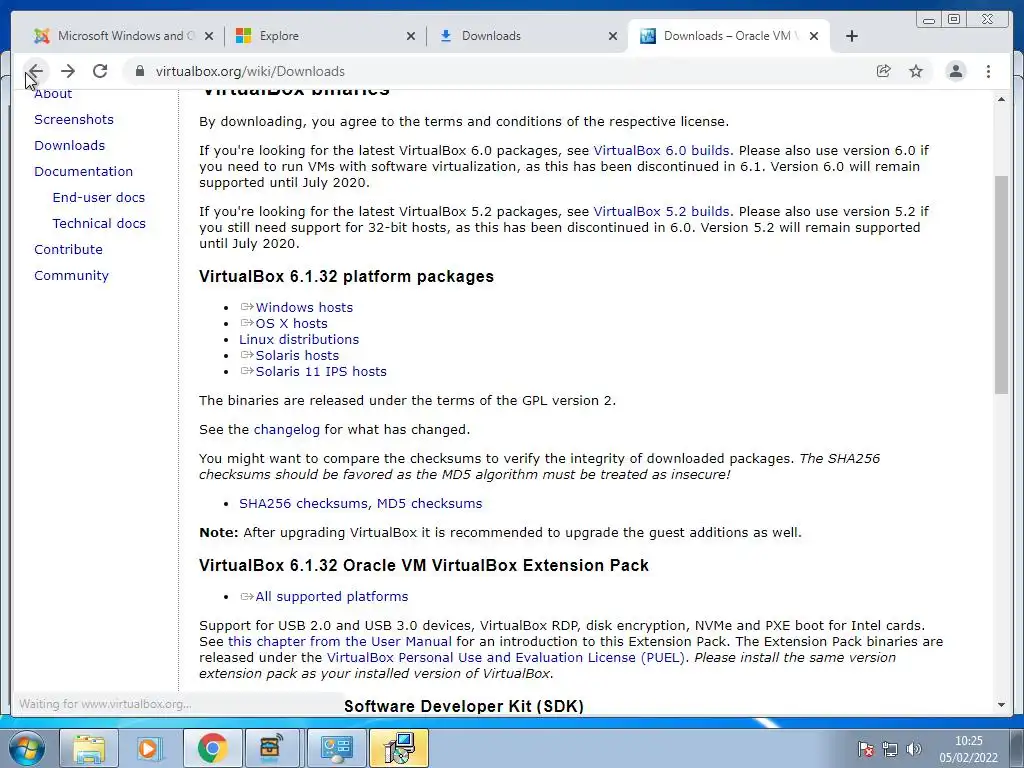Open Action Center flag in tray
Screen dimensions: 1024x768
pyautogui.click(x=866, y=749)
